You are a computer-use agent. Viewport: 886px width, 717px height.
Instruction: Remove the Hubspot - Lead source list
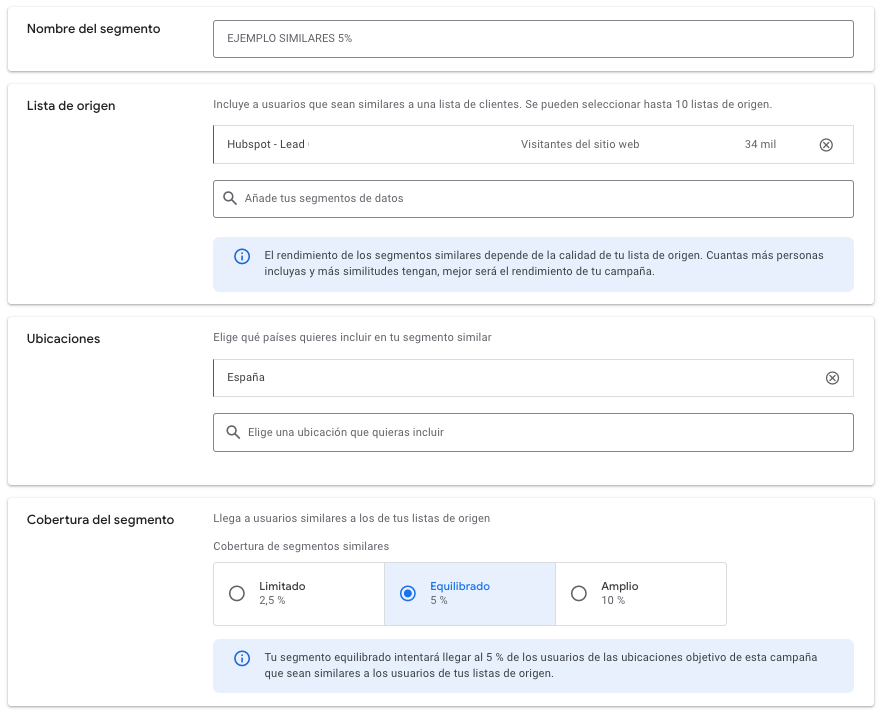coord(825,145)
